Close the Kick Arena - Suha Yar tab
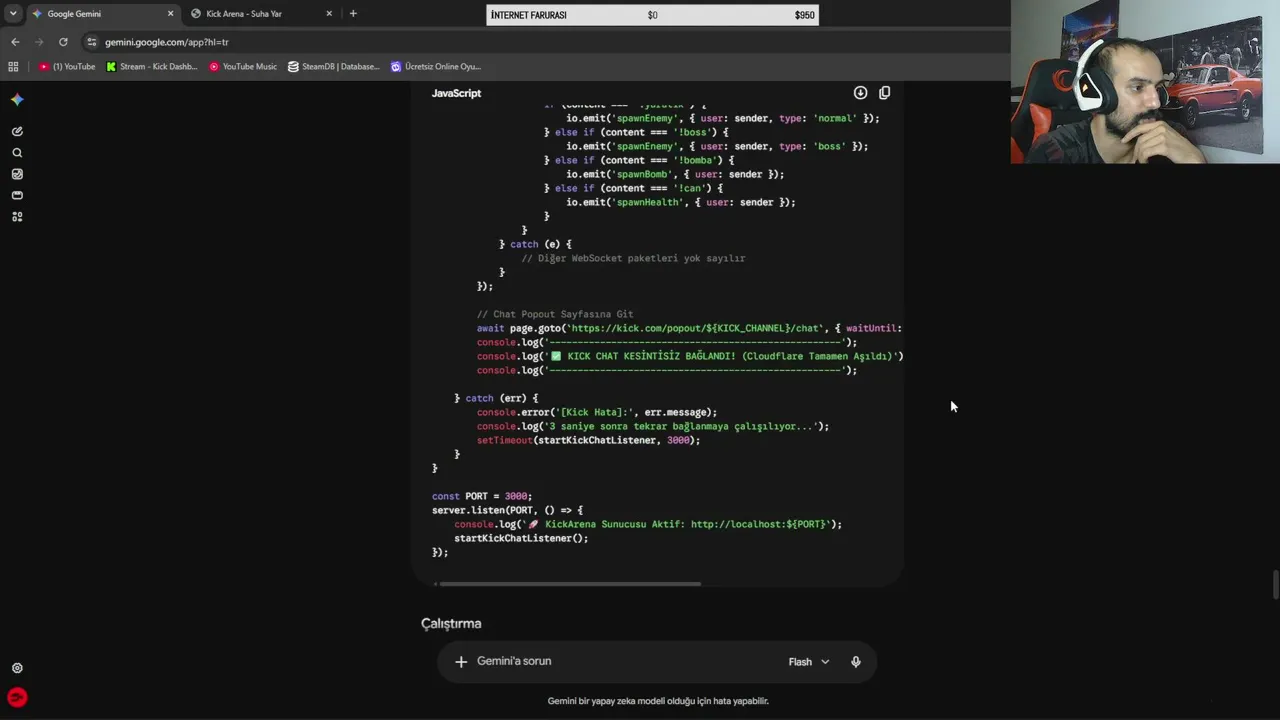Viewport: 1280px width, 720px height. click(329, 14)
